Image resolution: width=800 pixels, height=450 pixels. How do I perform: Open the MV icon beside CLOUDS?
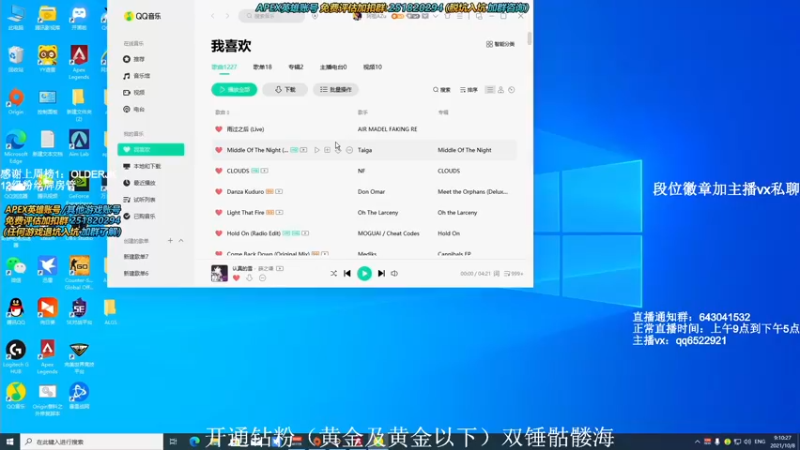coord(264,171)
